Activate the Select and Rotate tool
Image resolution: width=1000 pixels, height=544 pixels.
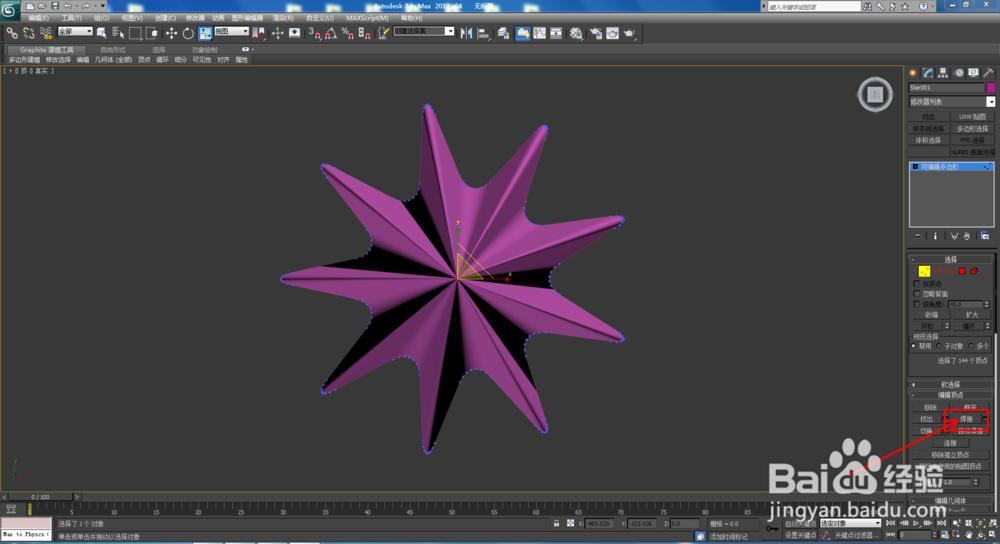(188, 33)
